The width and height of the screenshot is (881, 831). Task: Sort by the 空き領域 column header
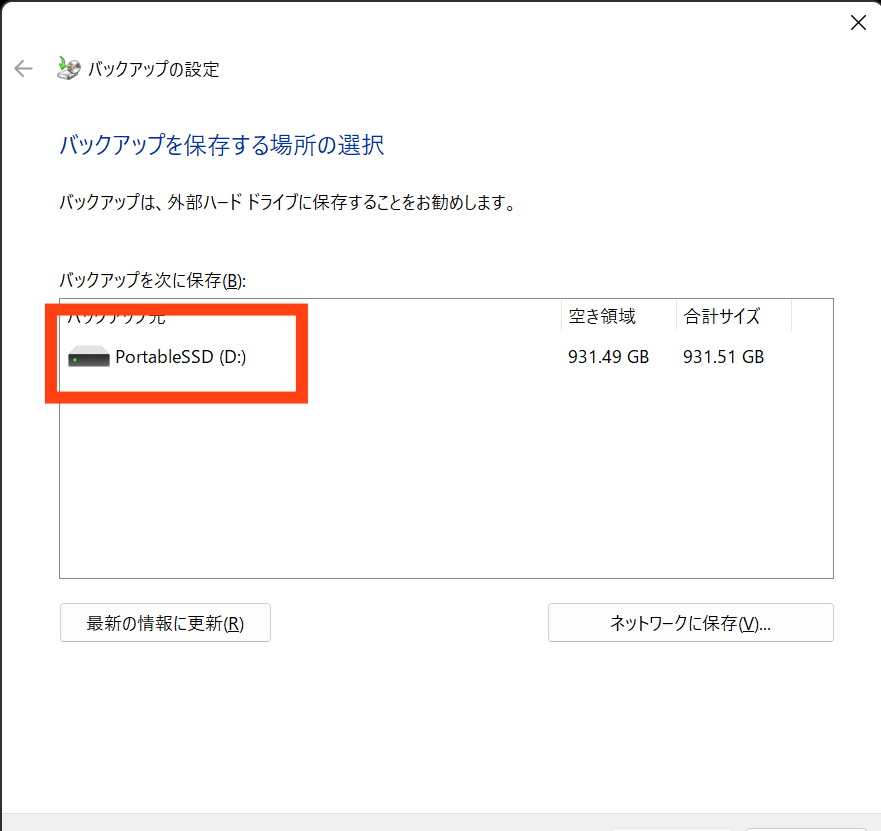[602, 317]
